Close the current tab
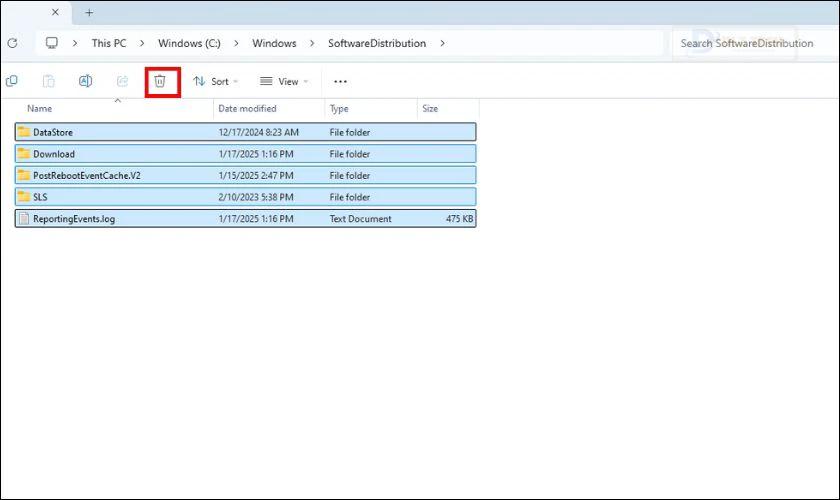The height and width of the screenshot is (500, 840). click(x=55, y=12)
